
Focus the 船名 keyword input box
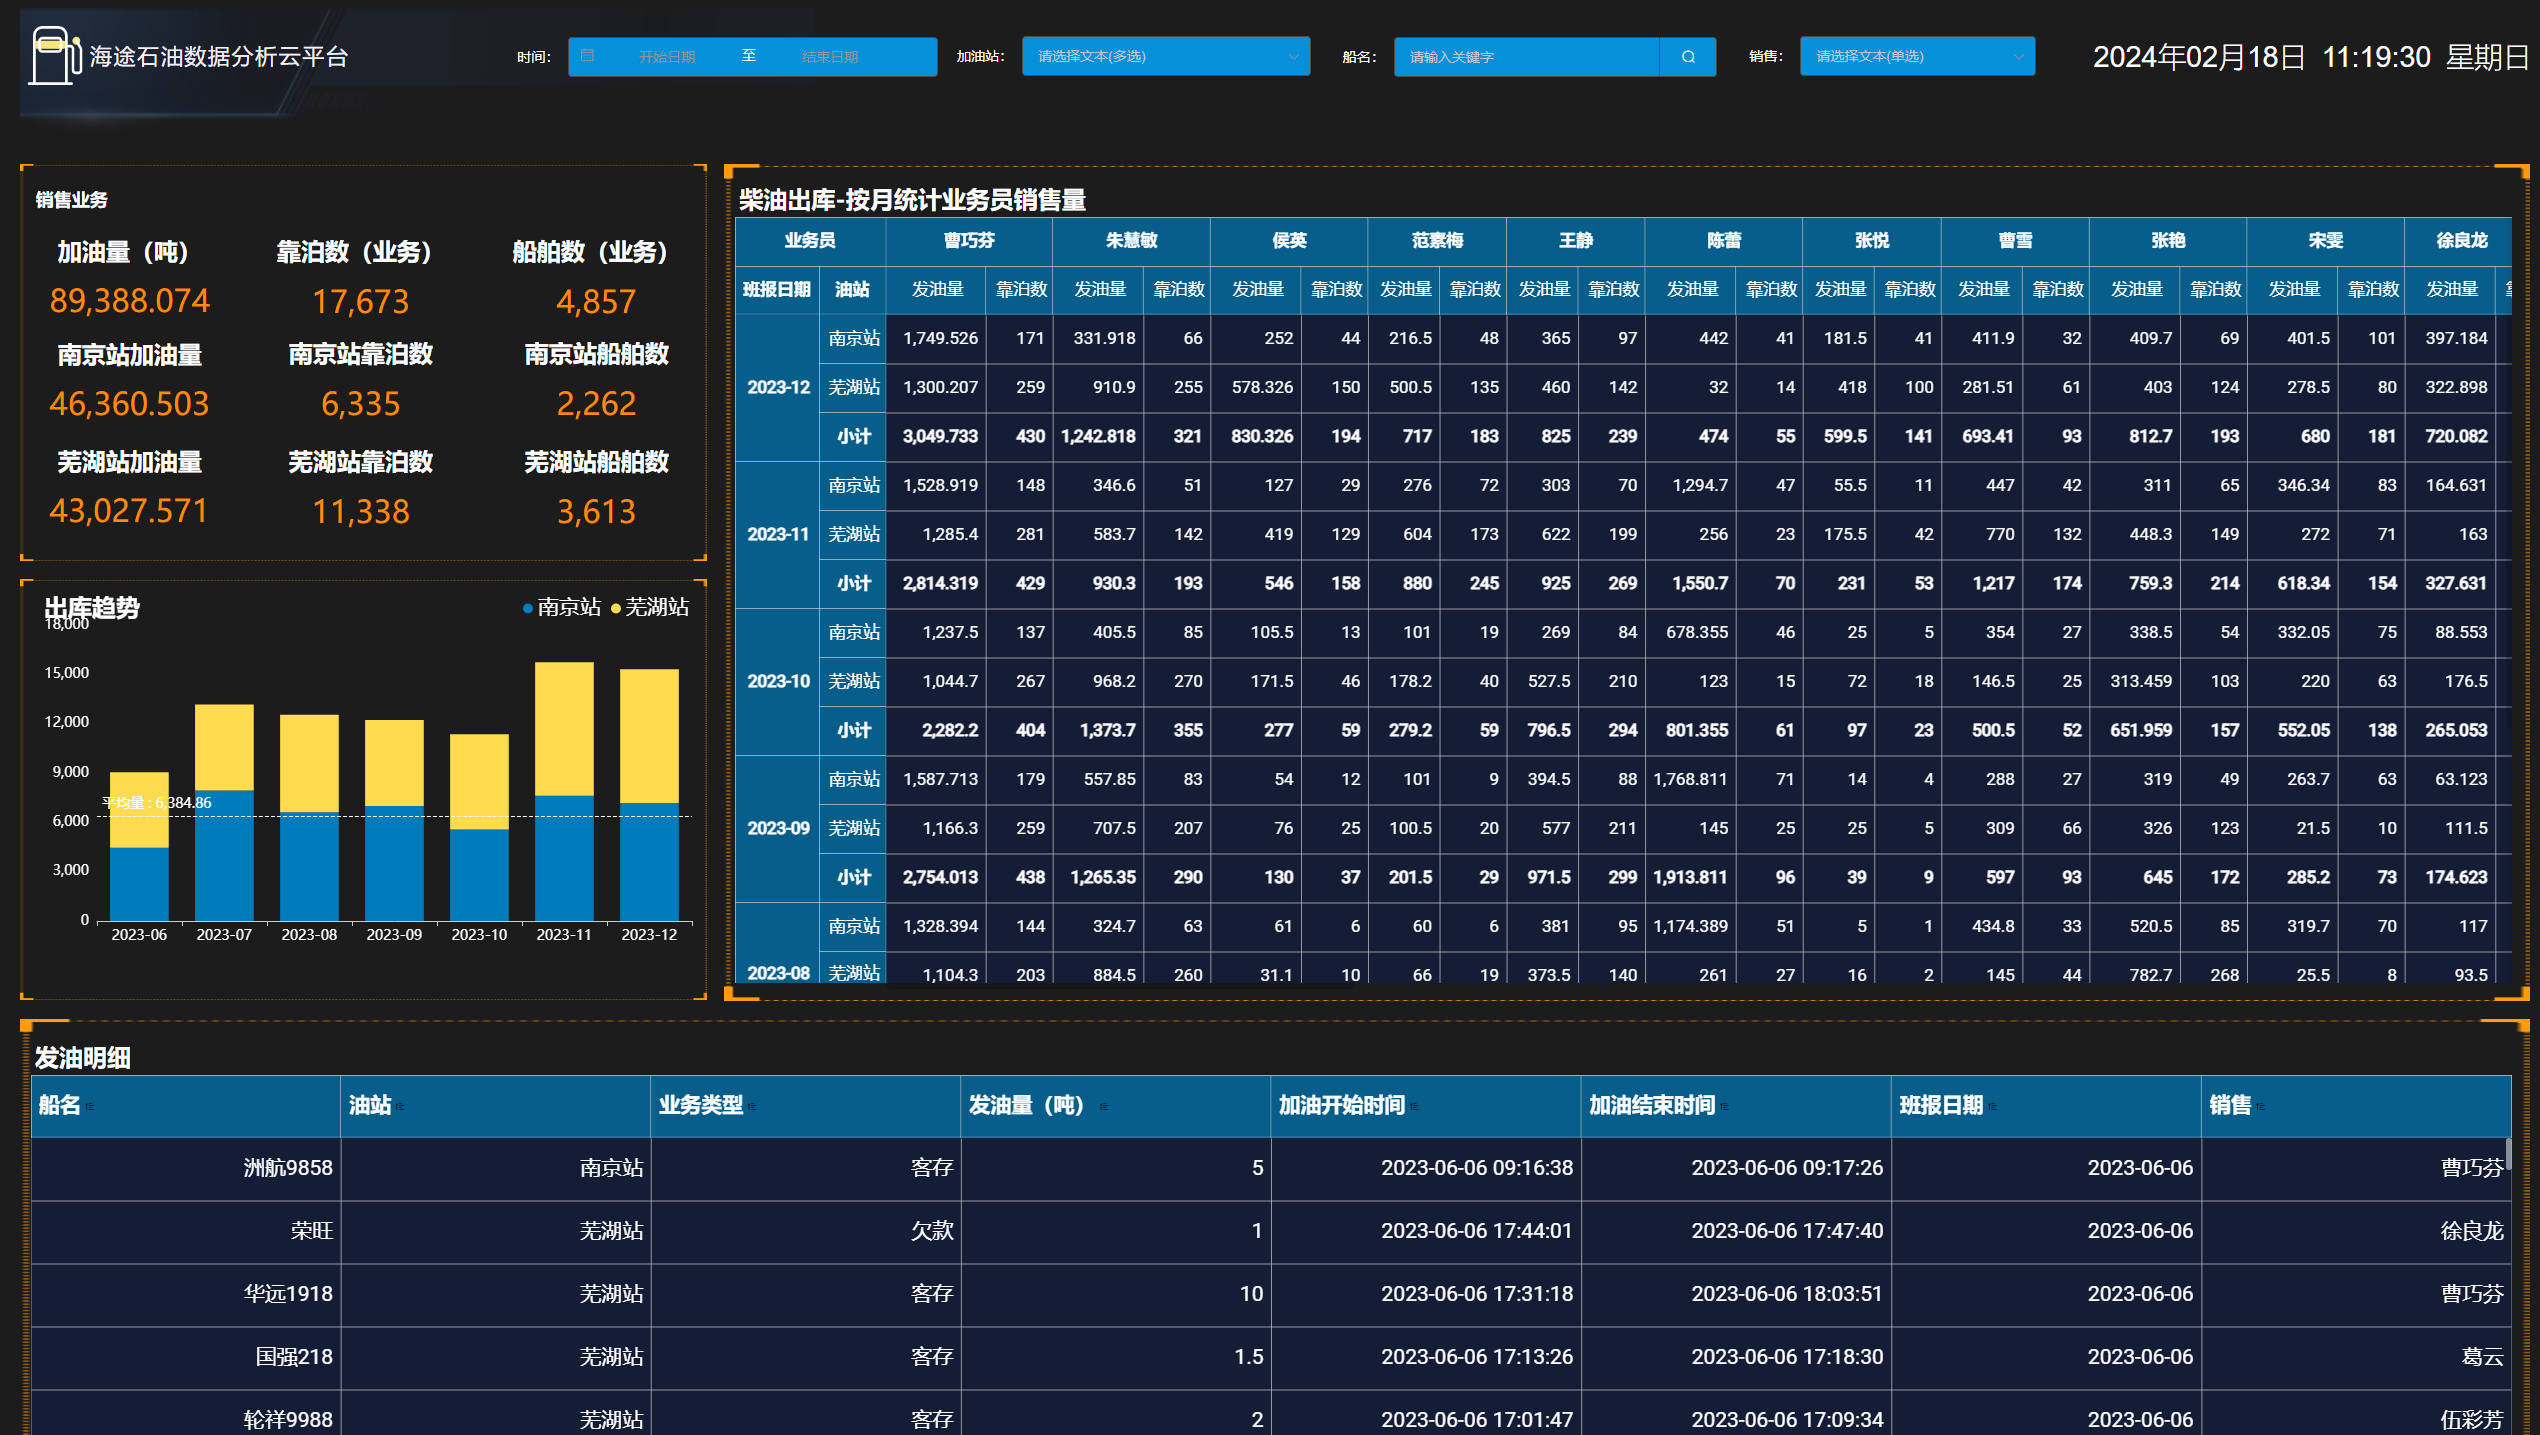(x=1527, y=57)
